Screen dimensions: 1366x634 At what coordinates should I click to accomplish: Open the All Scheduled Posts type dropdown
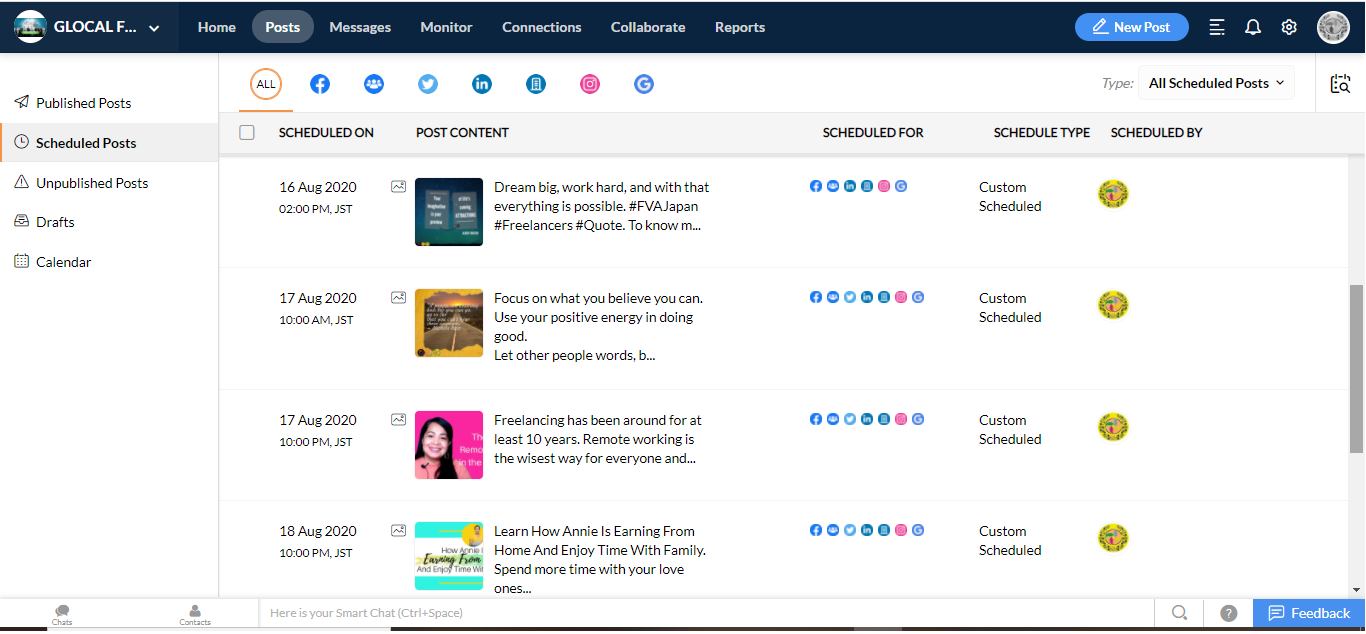[x=1216, y=84]
